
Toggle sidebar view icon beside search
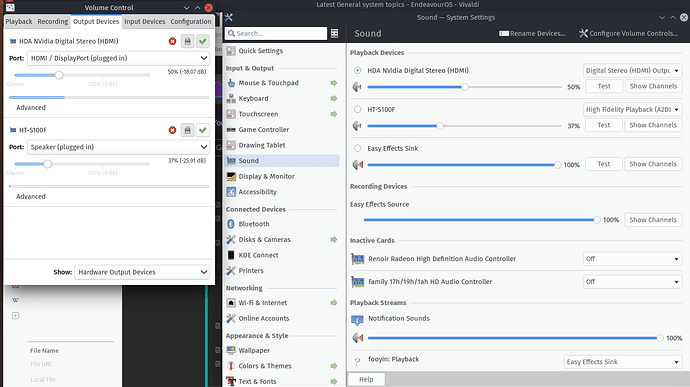tap(334, 33)
